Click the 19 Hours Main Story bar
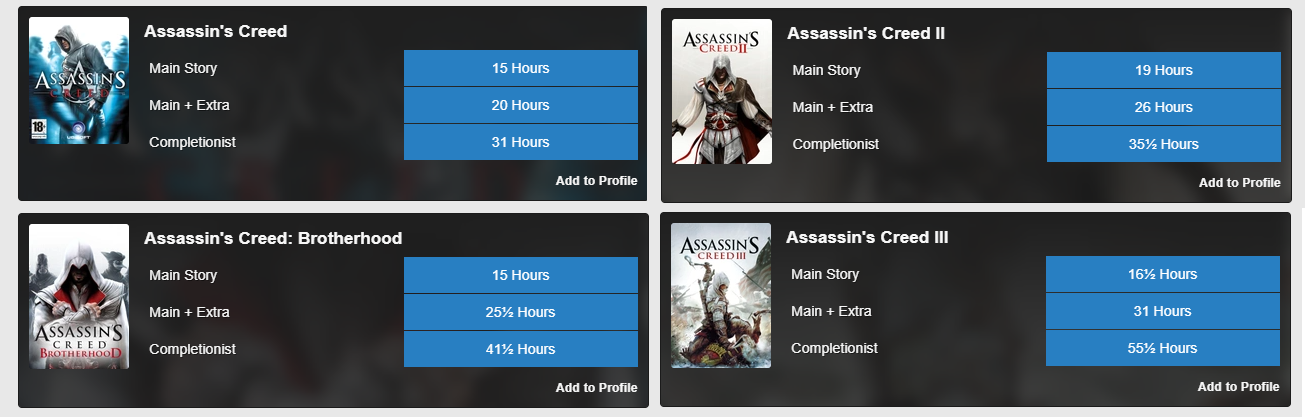The width and height of the screenshot is (1305, 417). point(1163,70)
